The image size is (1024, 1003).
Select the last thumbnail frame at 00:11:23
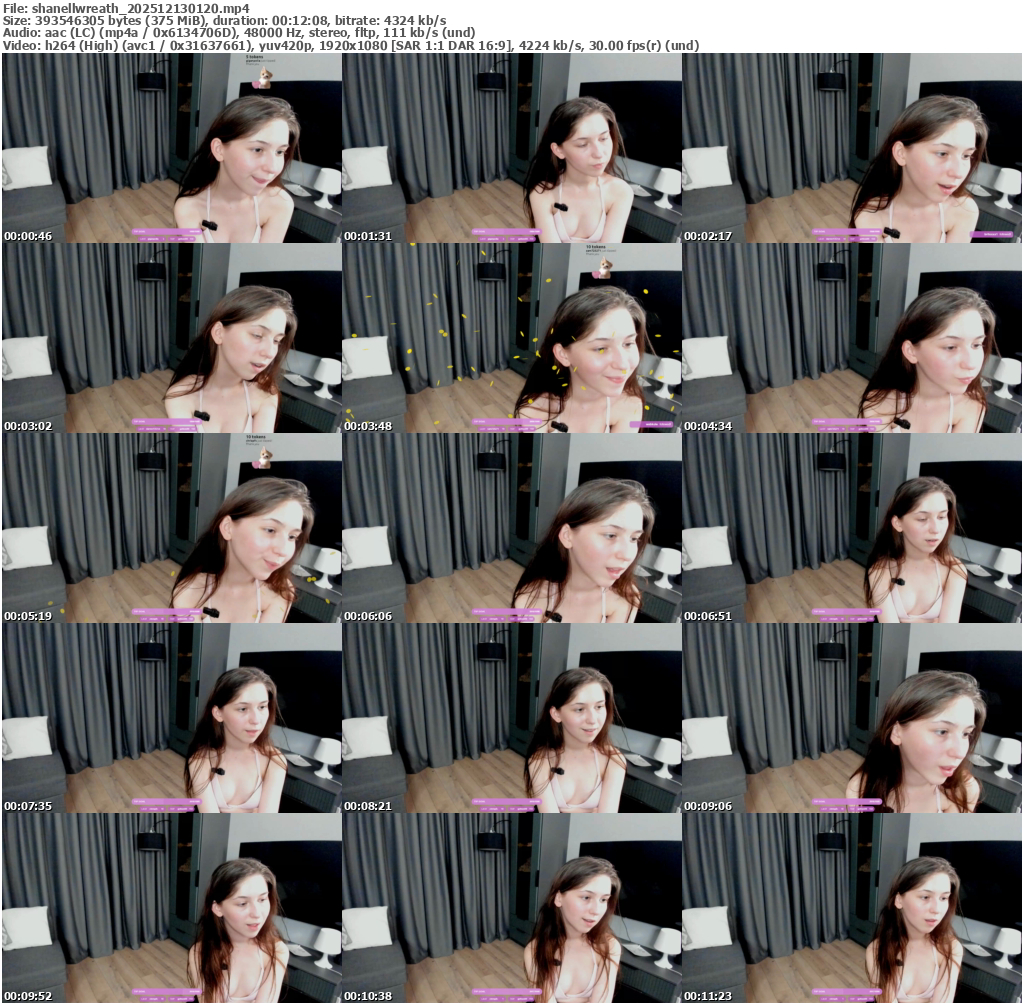(x=852, y=908)
